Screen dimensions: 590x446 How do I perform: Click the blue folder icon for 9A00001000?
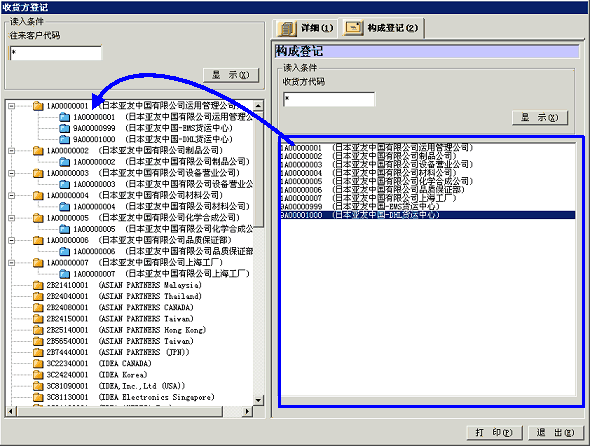point(65,140)
